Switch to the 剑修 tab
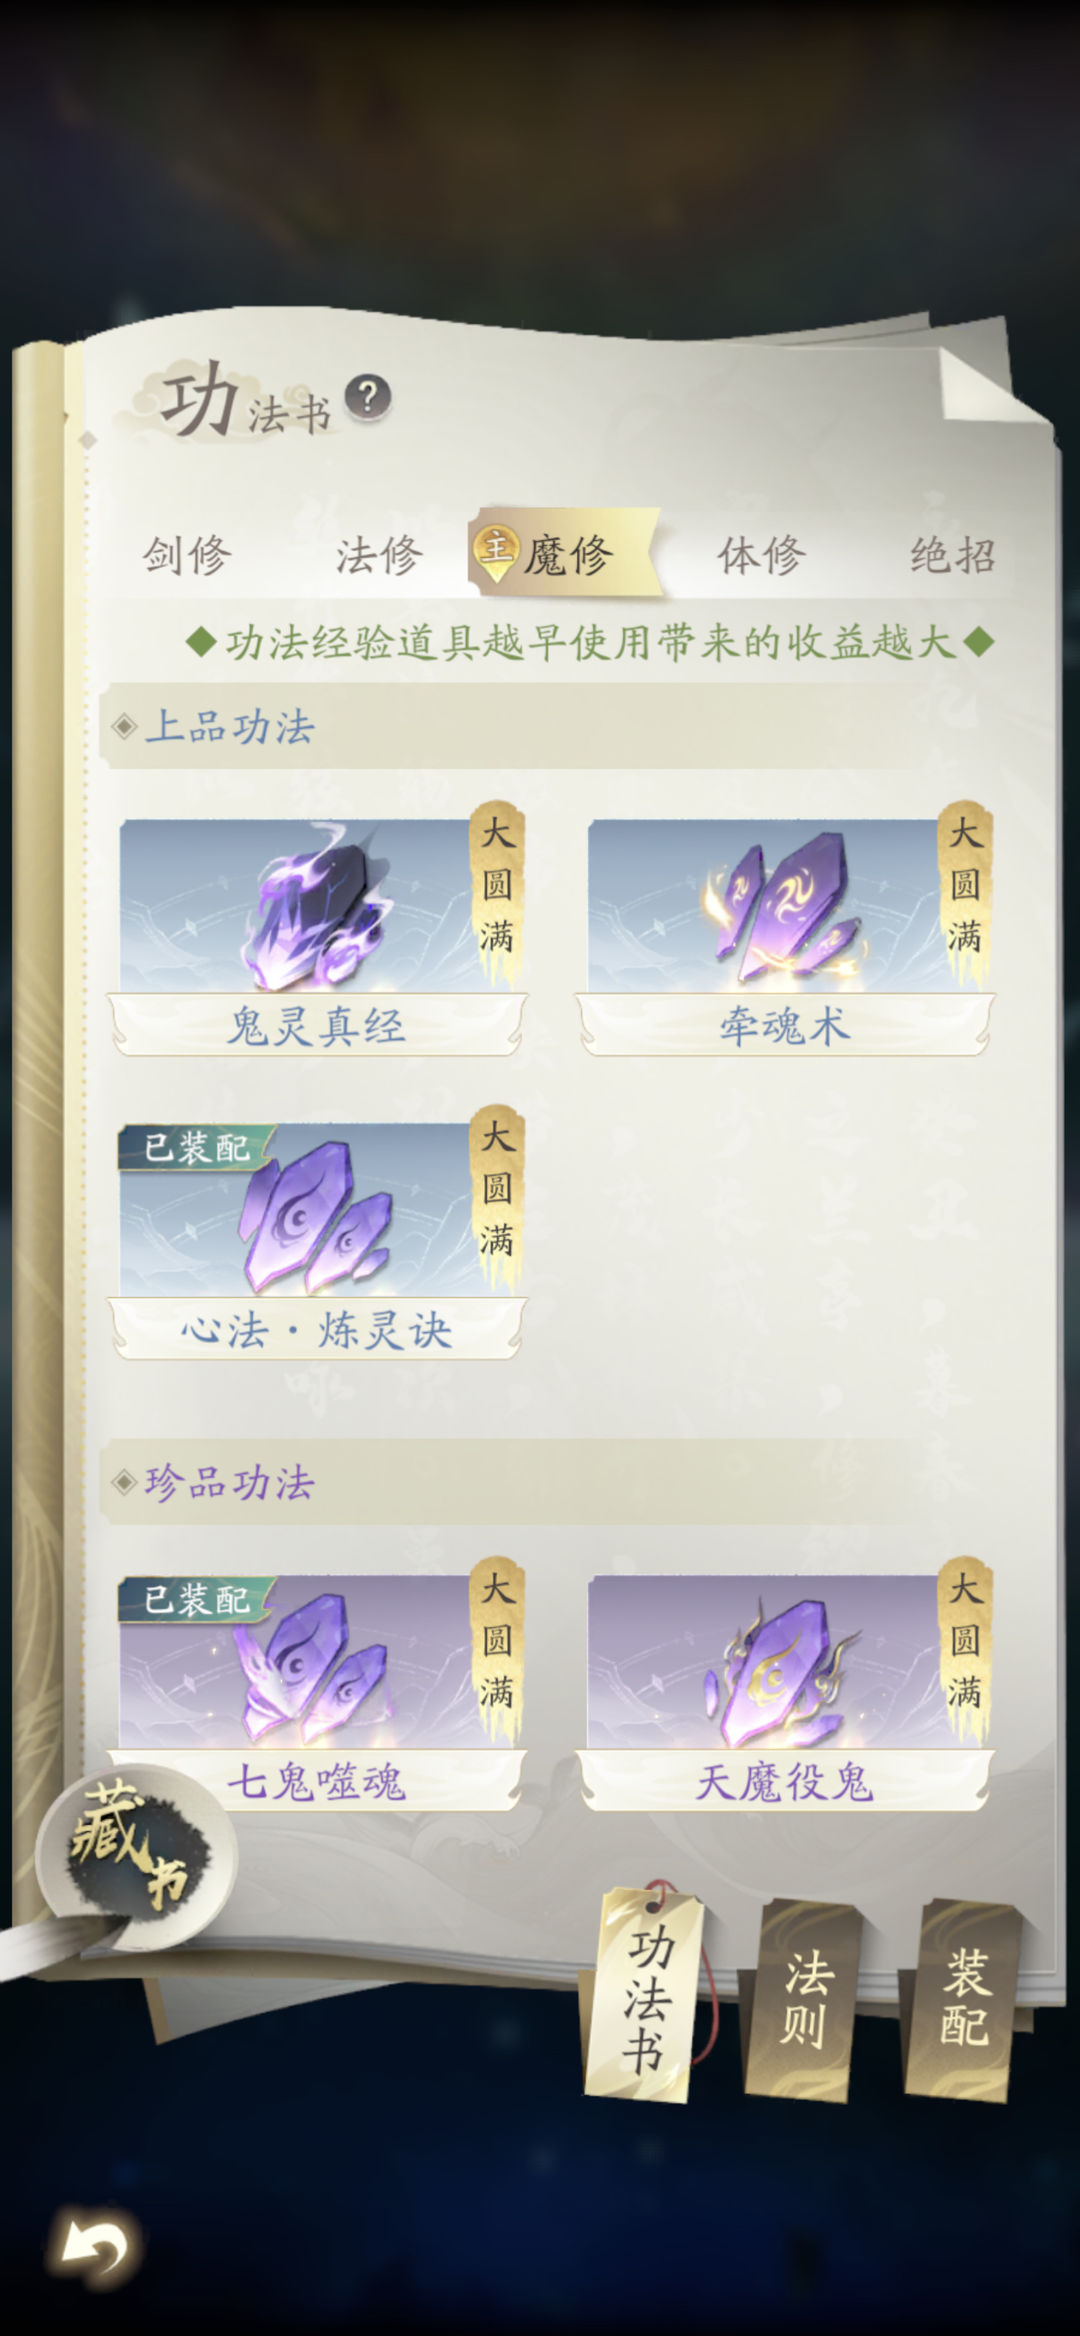The image size is (1080, 2336). pos(186,555)
